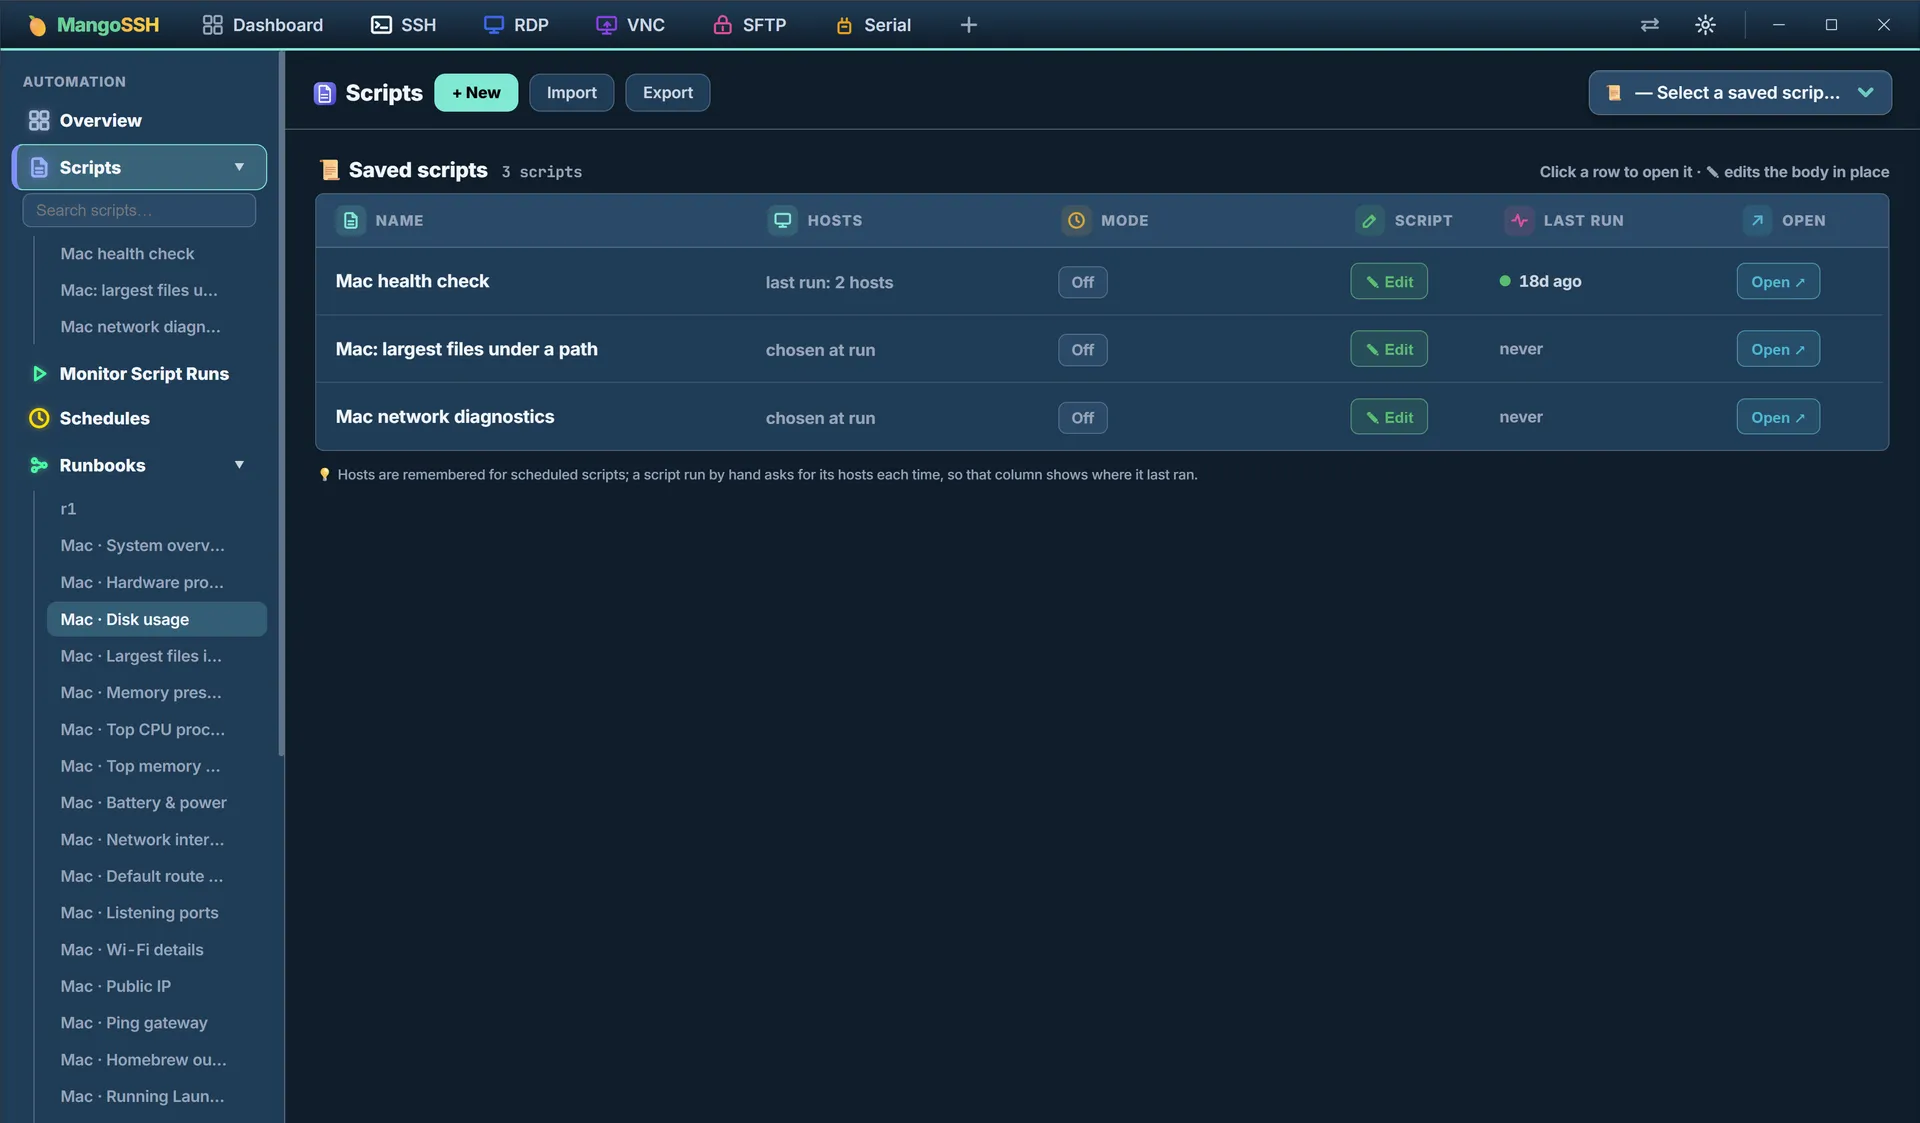Create a script with + New button
Viewport: 1920px width, 1123px height.
coord(476,93)
